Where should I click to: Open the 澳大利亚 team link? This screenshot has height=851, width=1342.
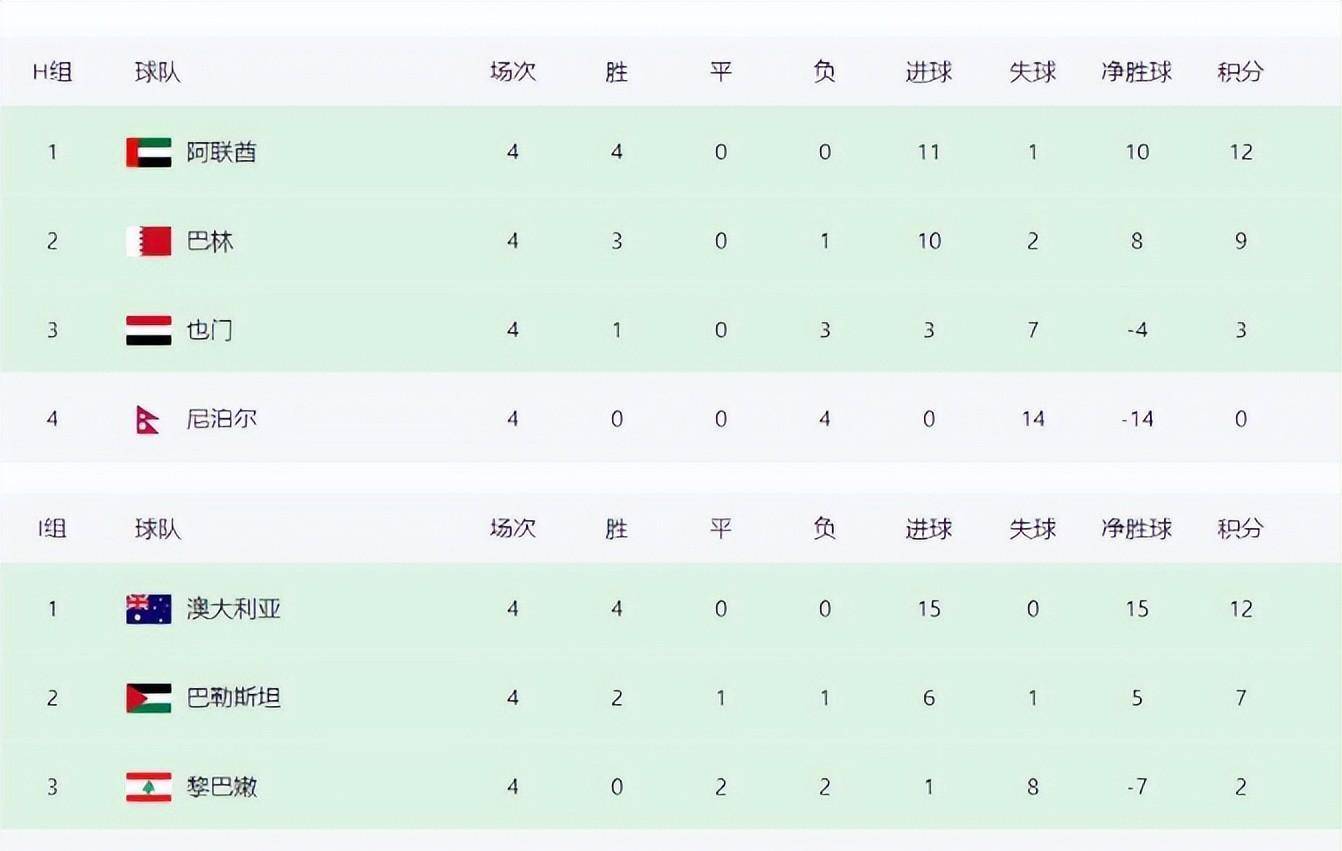[233, 609]
